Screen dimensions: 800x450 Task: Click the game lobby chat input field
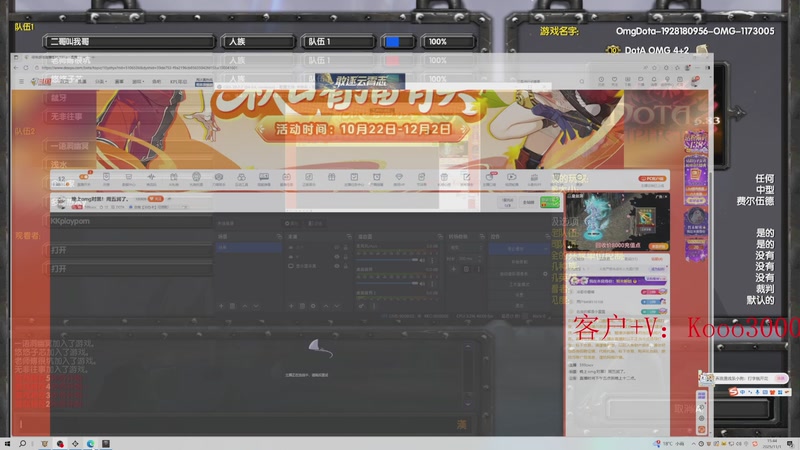240,424
